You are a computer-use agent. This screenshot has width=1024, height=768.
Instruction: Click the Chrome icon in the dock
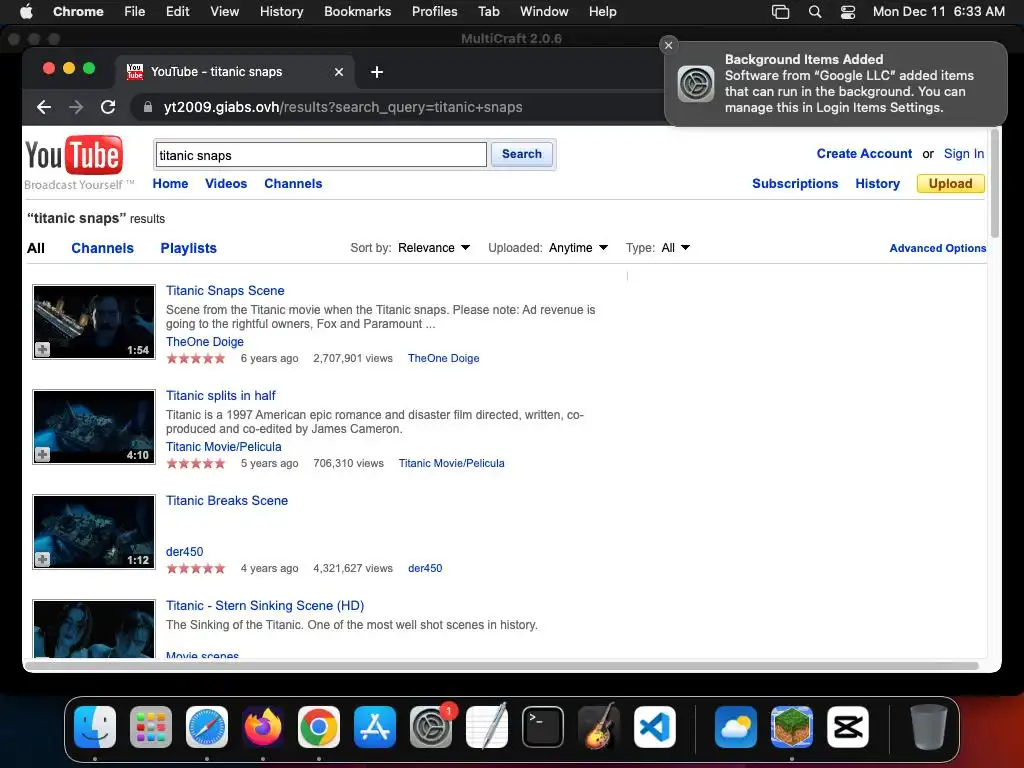(319, 727)
